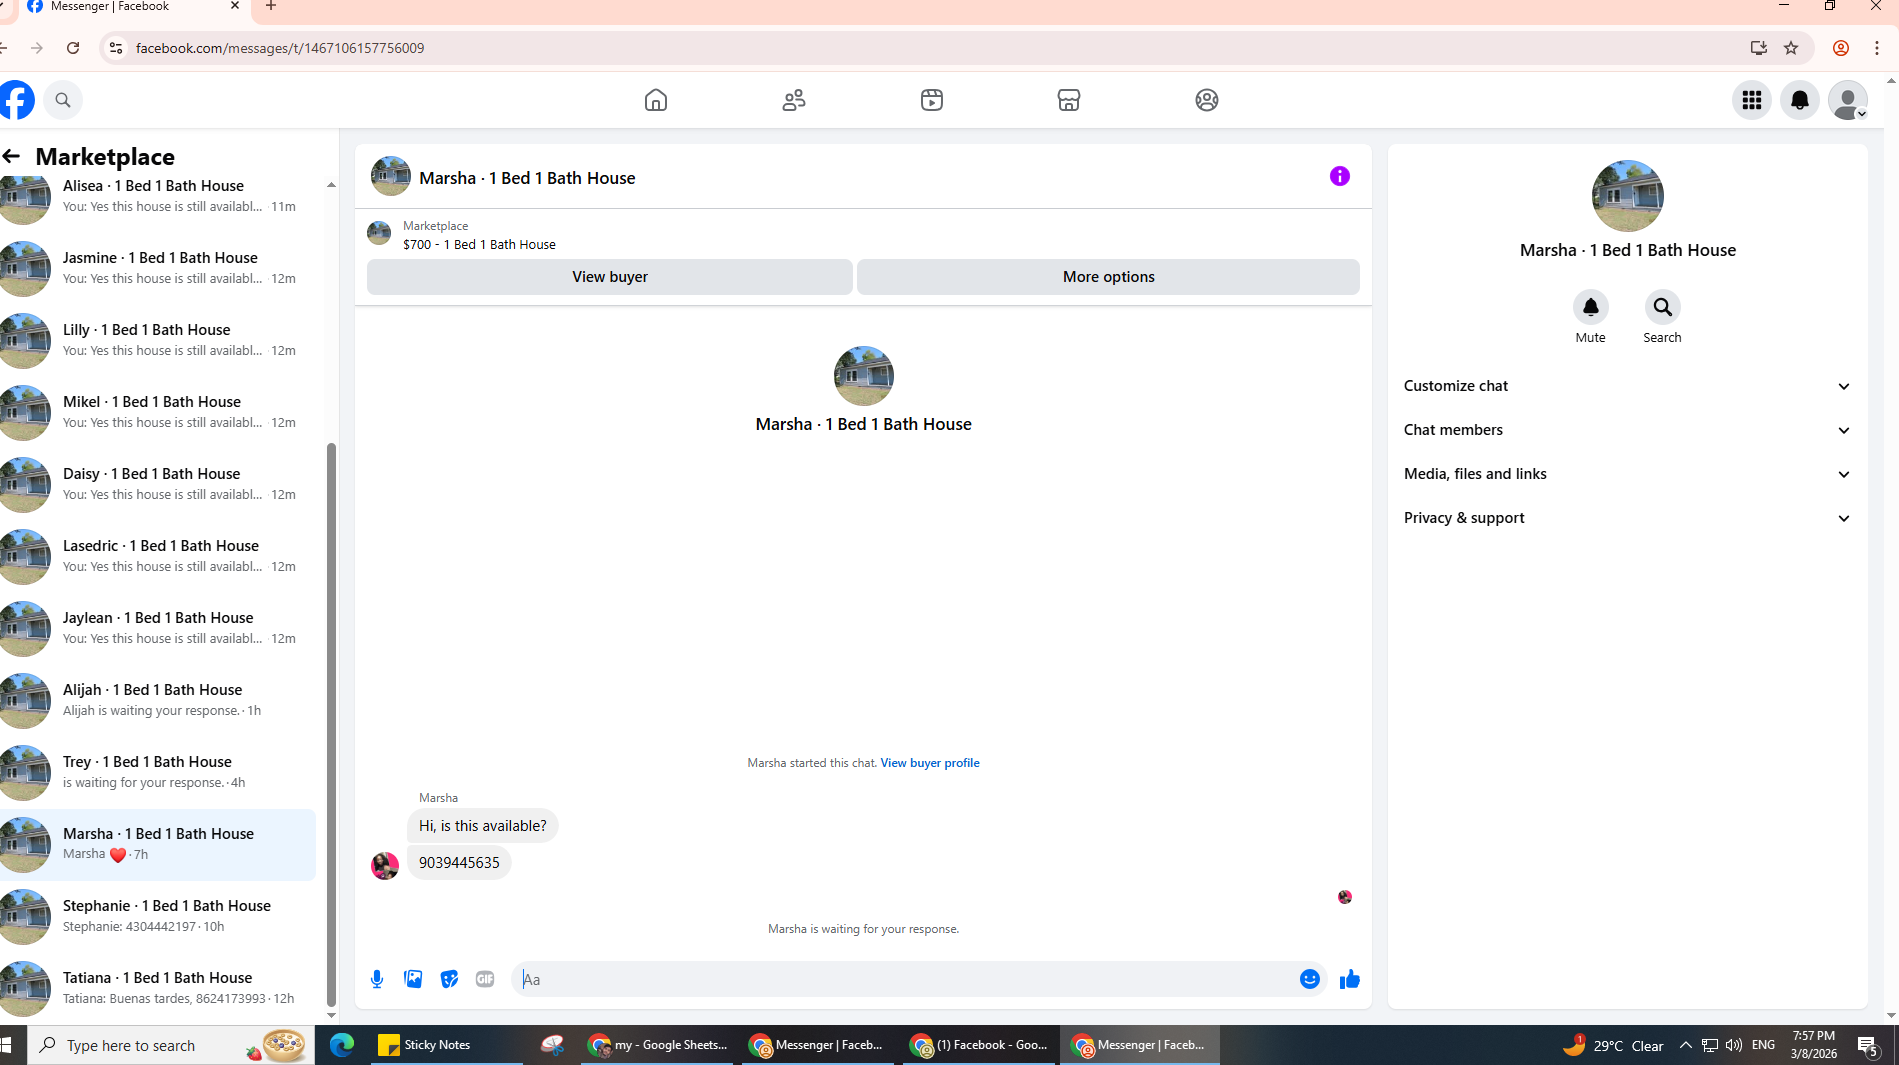
Task: Click More options button
Action: pyautogui.click(x=1108, y=277)
